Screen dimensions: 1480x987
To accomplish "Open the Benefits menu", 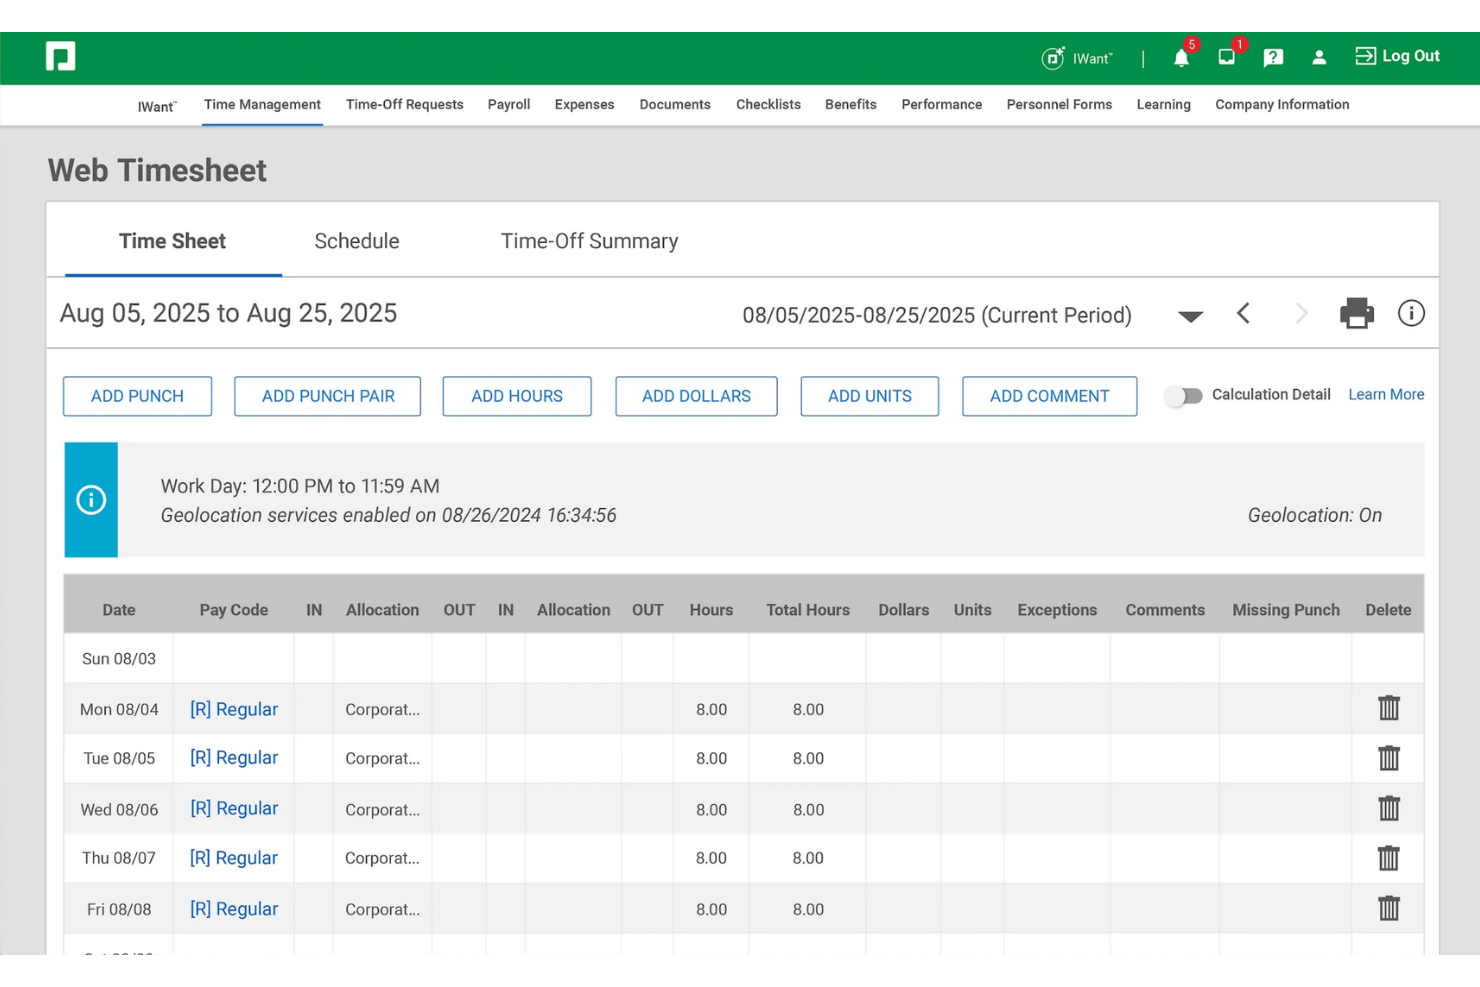I will [851, 104].
